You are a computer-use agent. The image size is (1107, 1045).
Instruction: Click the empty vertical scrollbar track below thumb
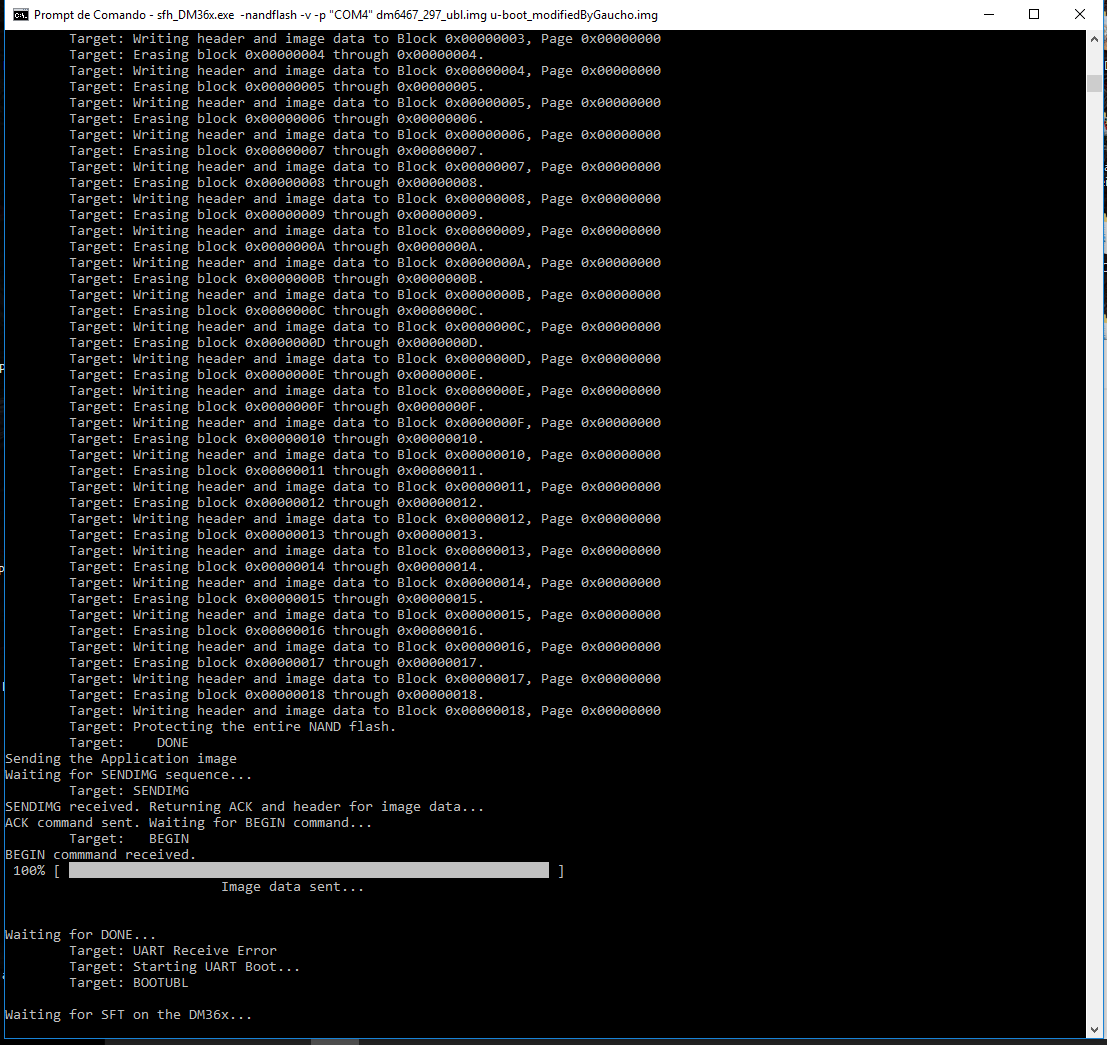point(1094,556)
